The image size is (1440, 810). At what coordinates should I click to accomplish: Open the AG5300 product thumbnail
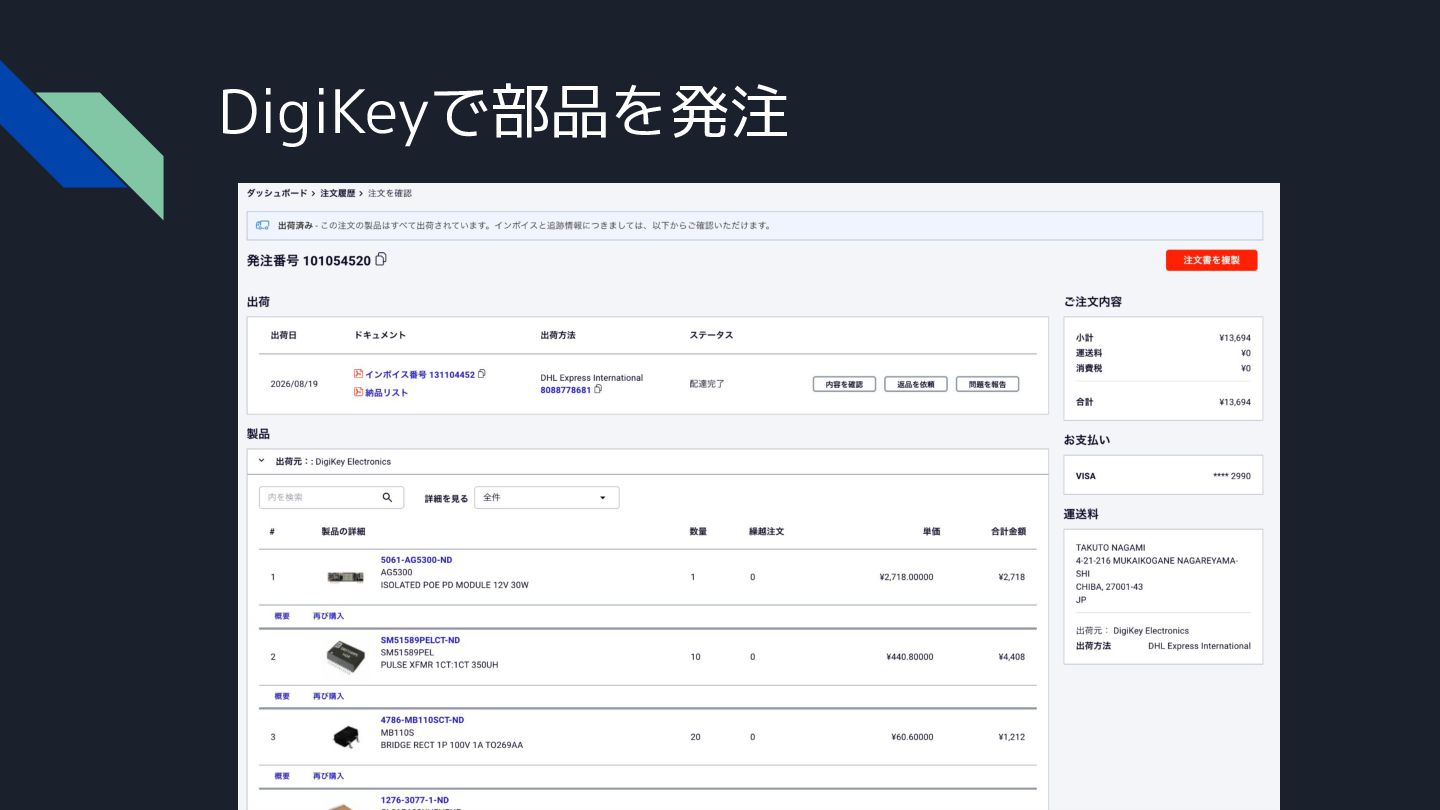[345, 577]
